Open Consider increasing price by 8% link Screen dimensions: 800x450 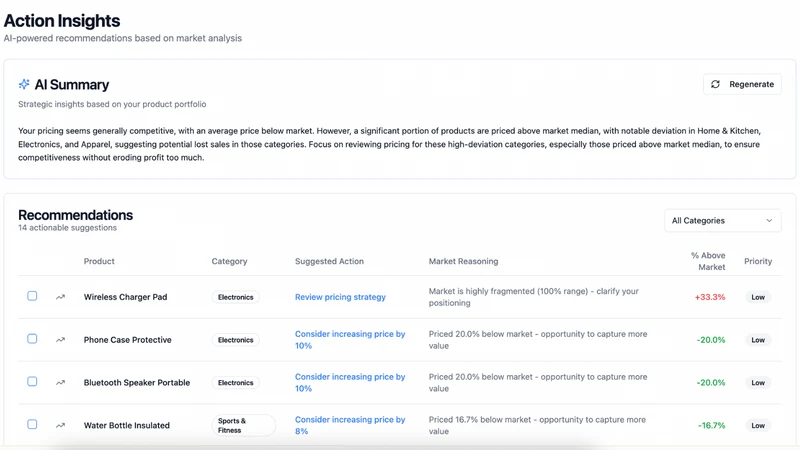click(x=350, y=426)
